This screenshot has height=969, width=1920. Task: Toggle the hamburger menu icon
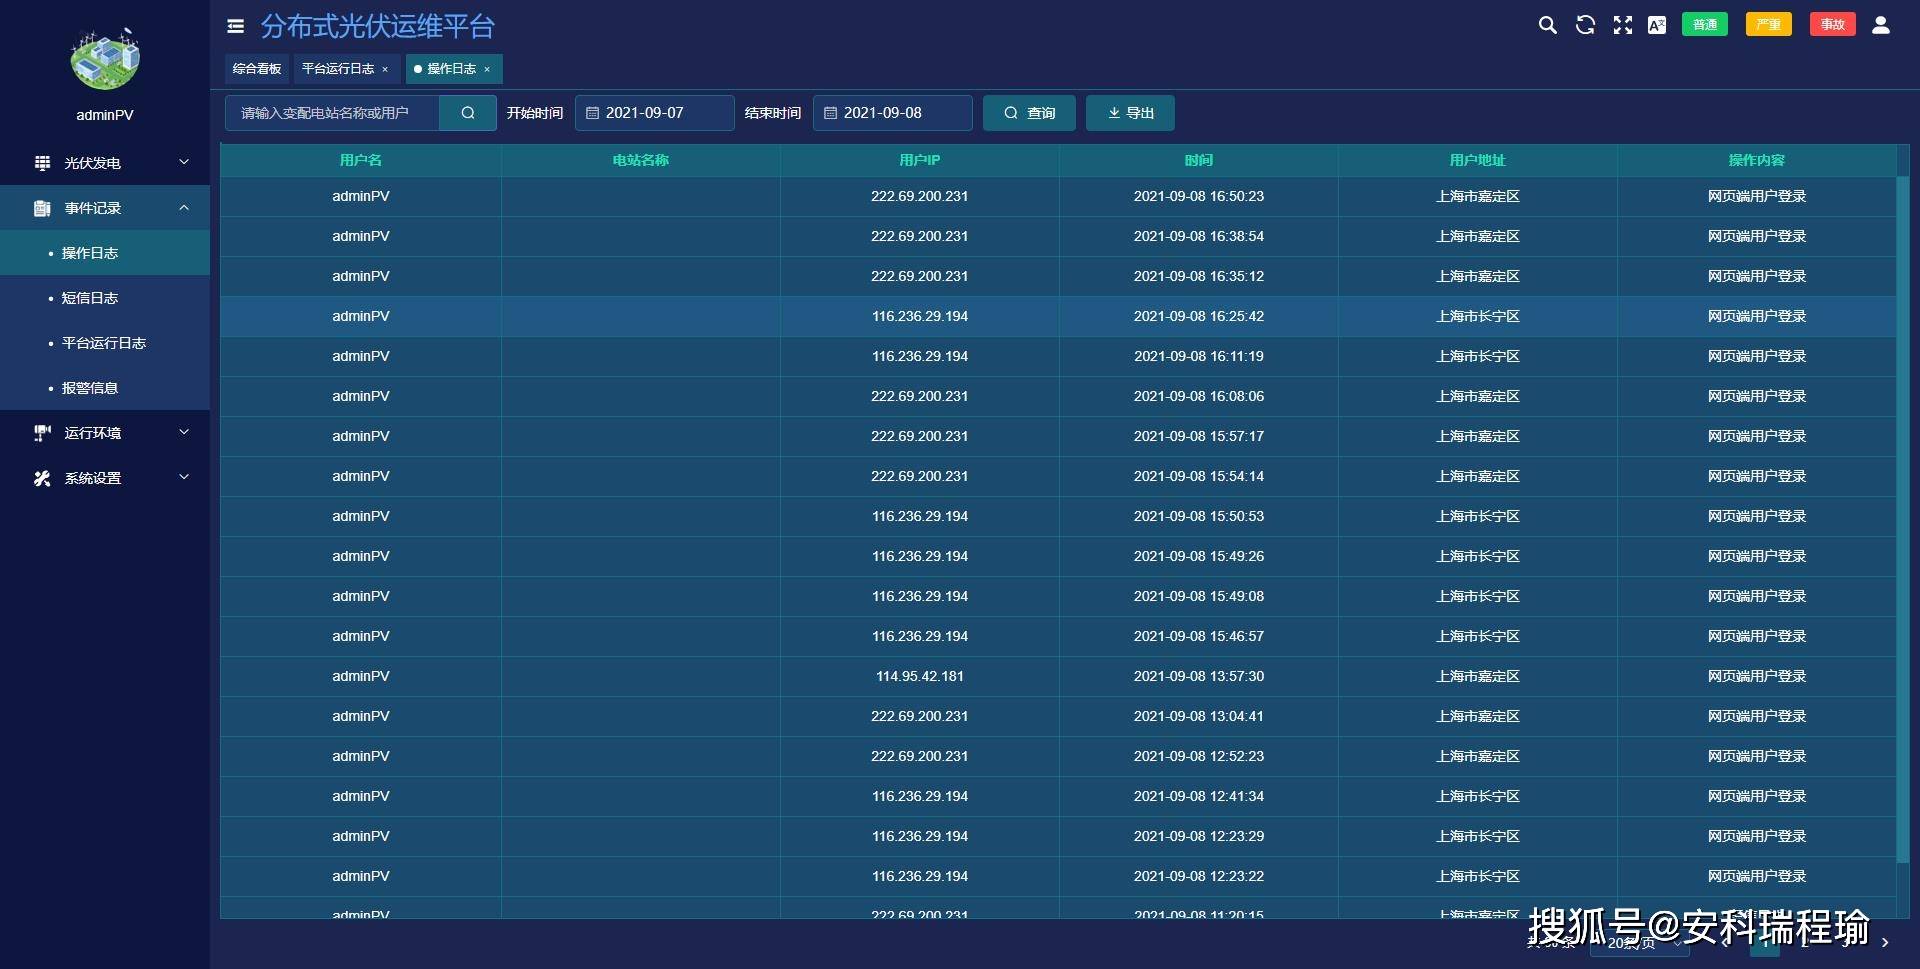[x=236, y=26]
